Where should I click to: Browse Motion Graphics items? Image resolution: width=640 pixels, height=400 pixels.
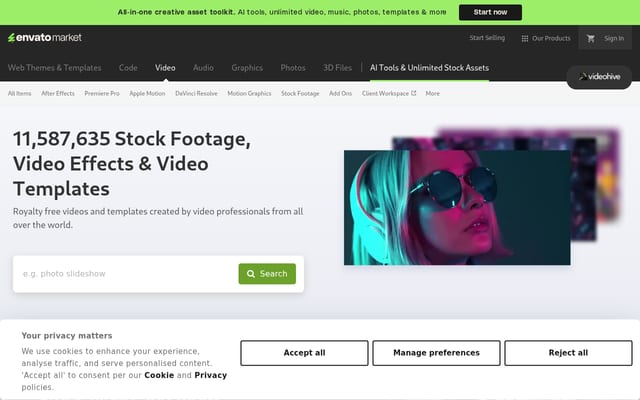coord(249,93)
